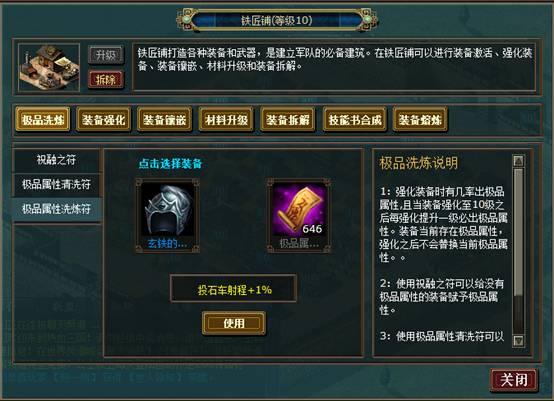
Task: Click the description panel scrollbar thumb
Action: (518, 232)
